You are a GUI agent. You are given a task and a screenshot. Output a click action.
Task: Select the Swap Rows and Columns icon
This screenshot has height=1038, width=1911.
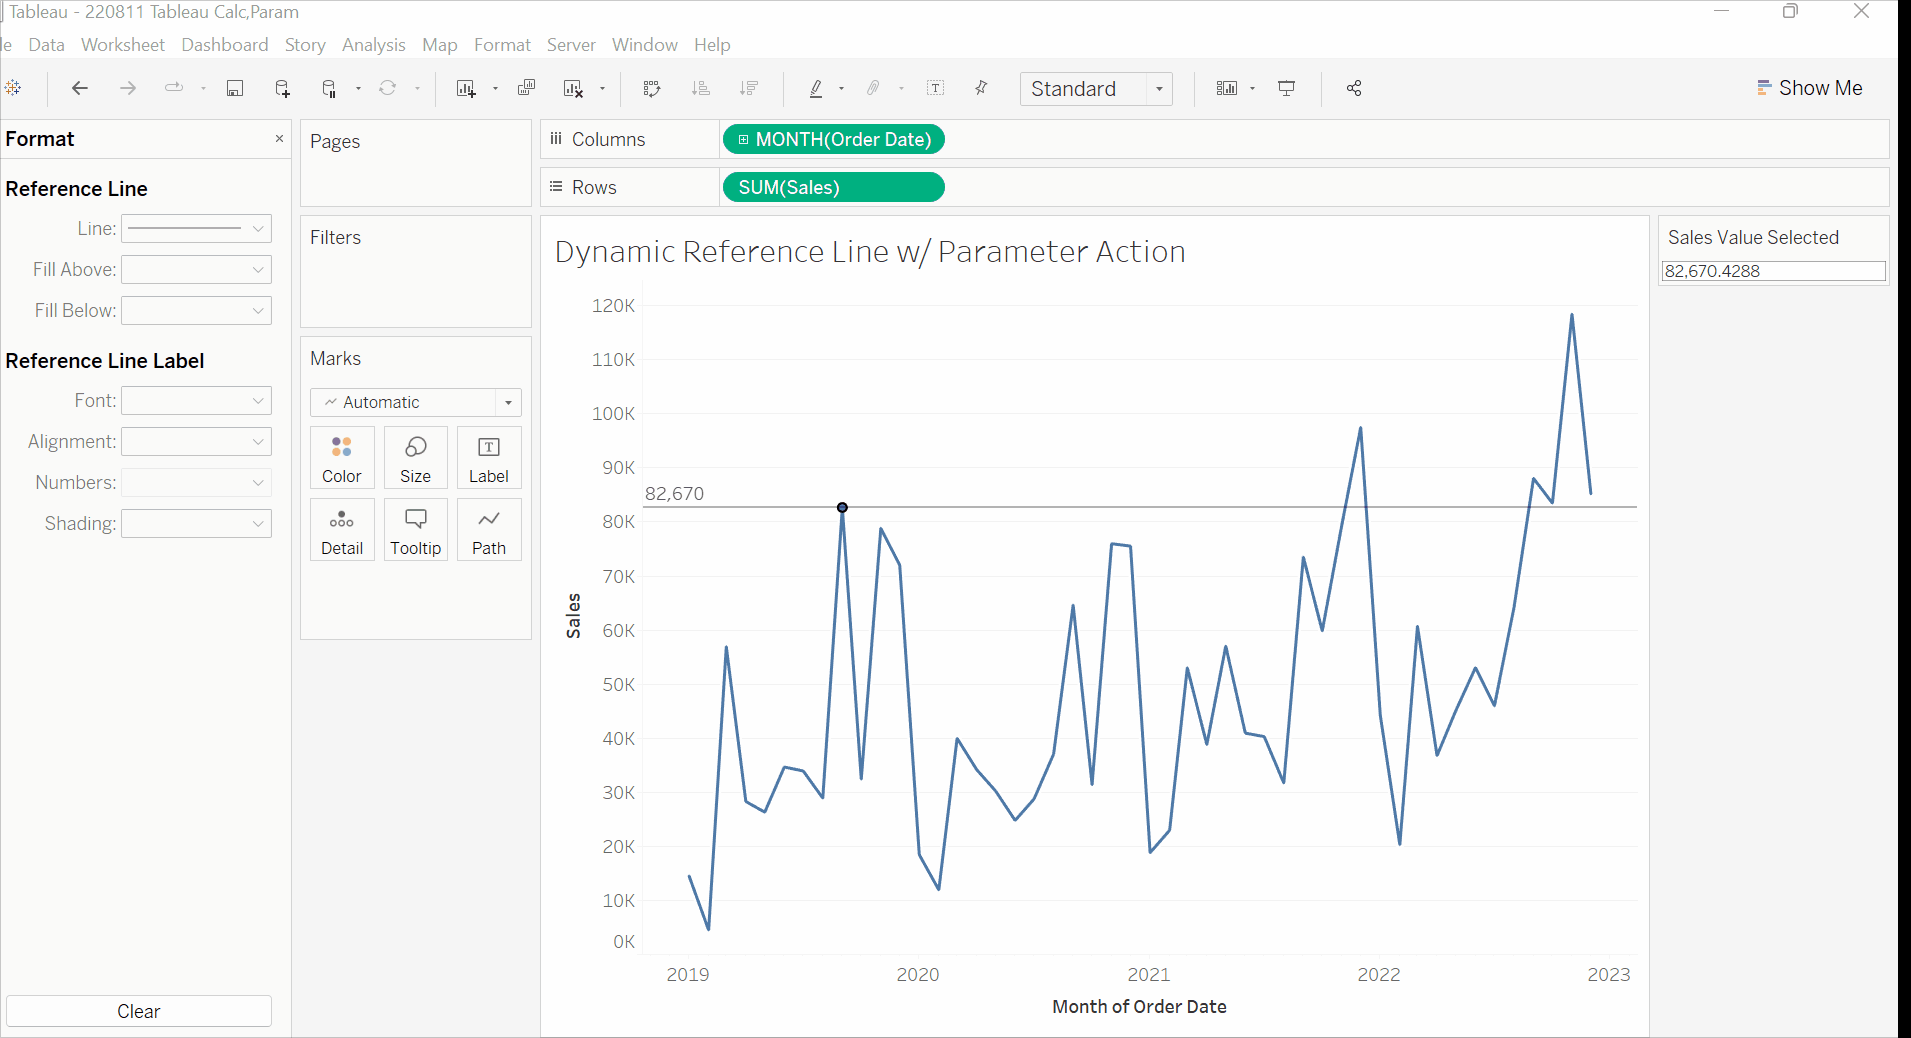[651, 88]
